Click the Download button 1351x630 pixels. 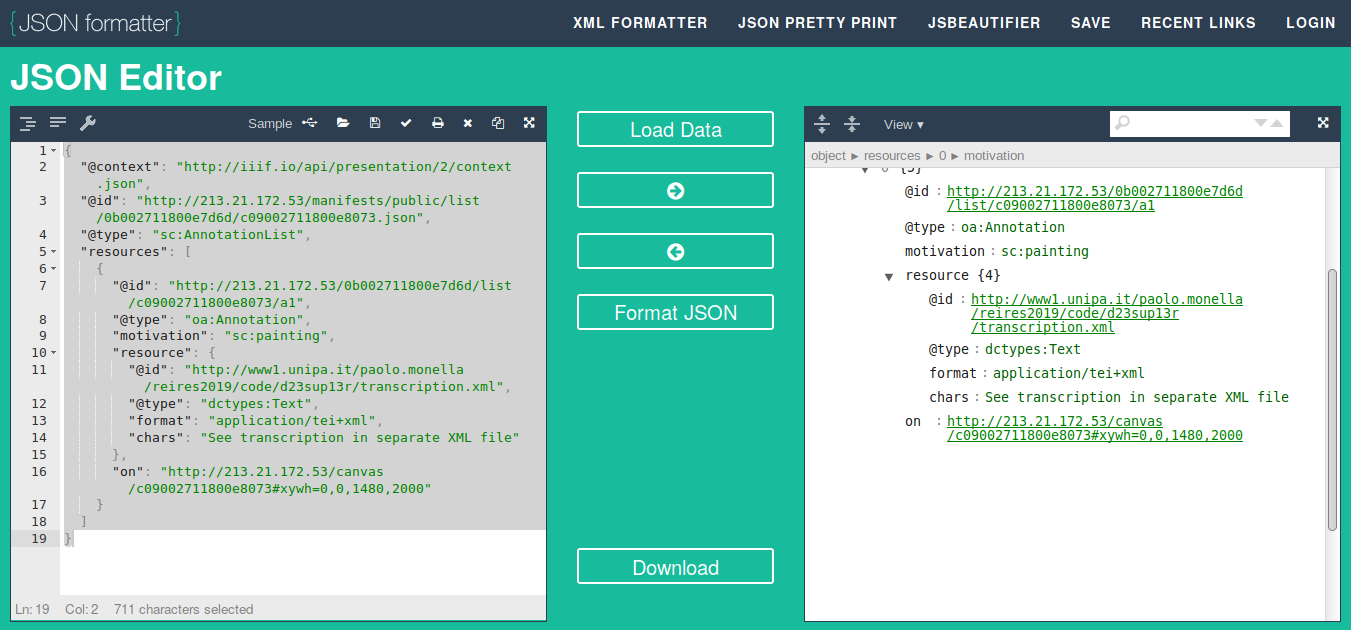coord(675,567)
